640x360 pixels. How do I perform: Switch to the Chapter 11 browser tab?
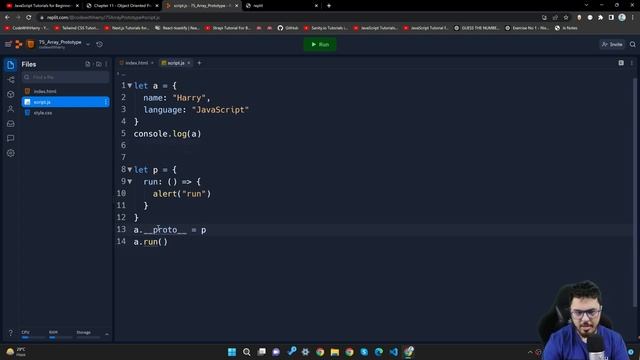(x=122, y=6)
